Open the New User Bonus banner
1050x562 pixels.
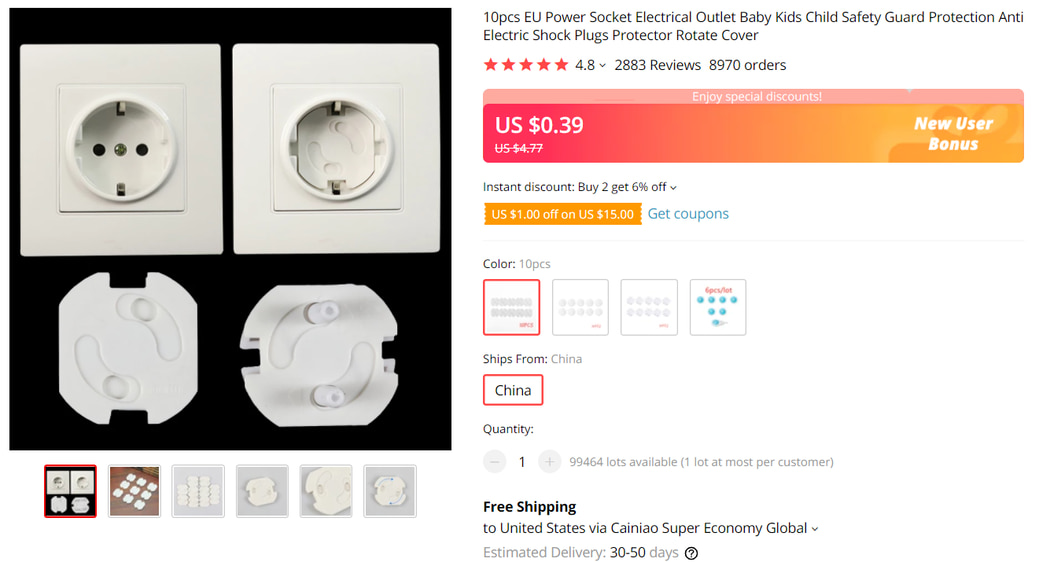(x=952, y=133)
